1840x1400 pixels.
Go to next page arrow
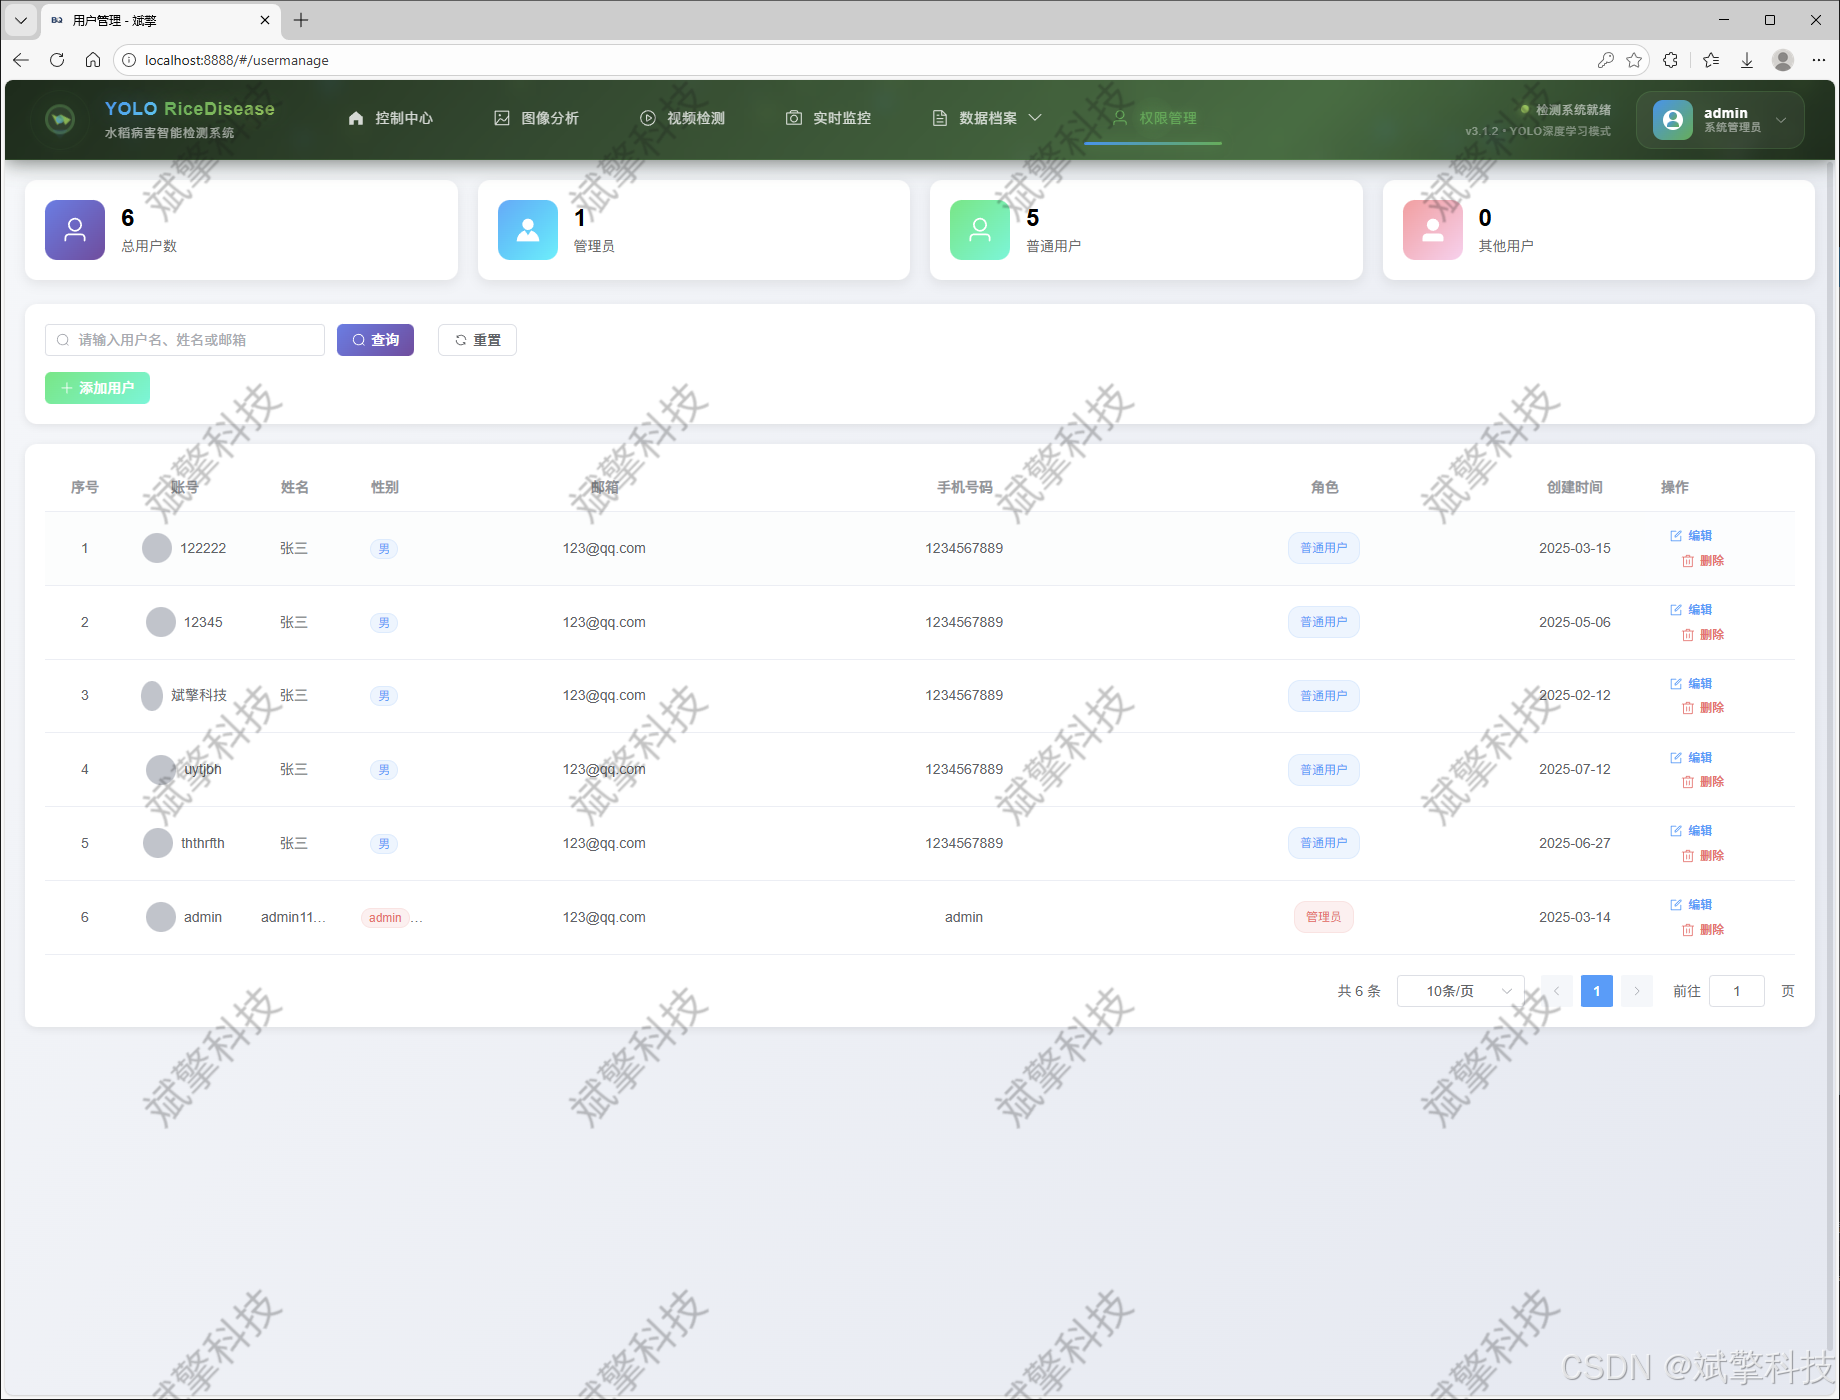(1637, 991)
